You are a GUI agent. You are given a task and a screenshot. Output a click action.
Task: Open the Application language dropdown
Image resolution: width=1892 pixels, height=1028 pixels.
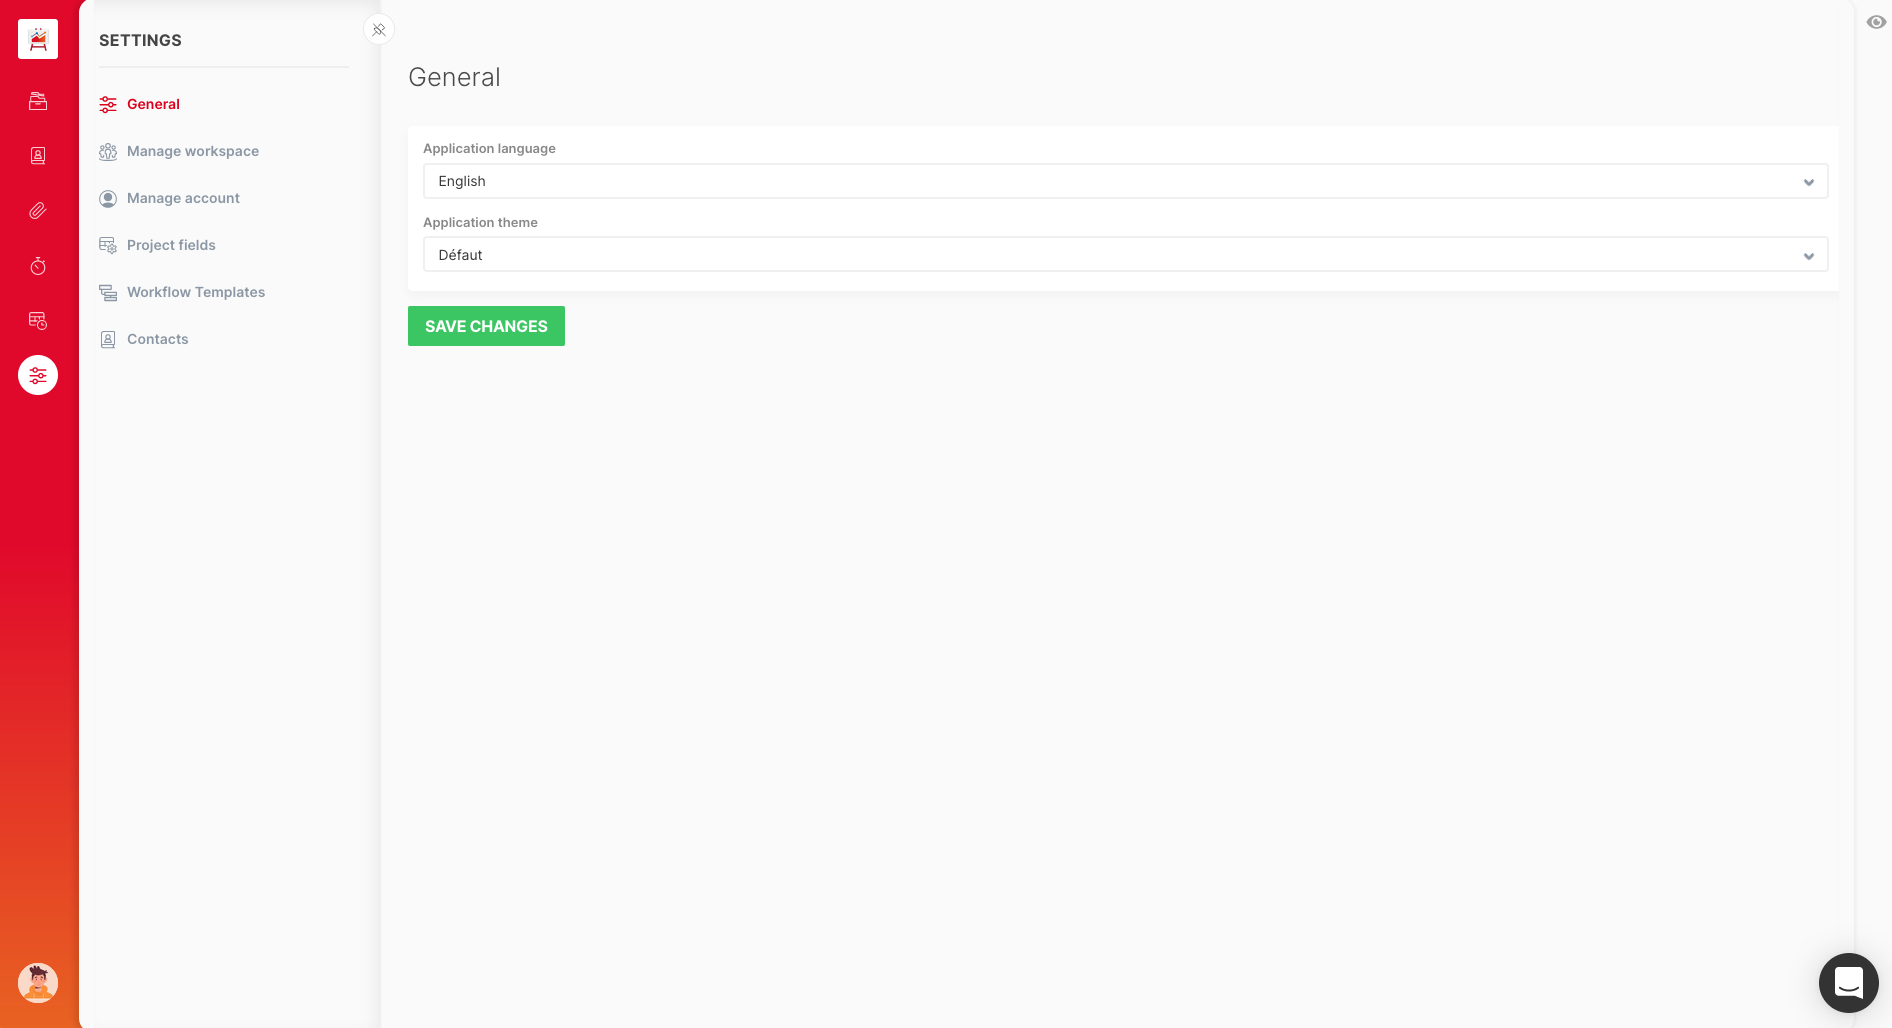click(1124, 181)
